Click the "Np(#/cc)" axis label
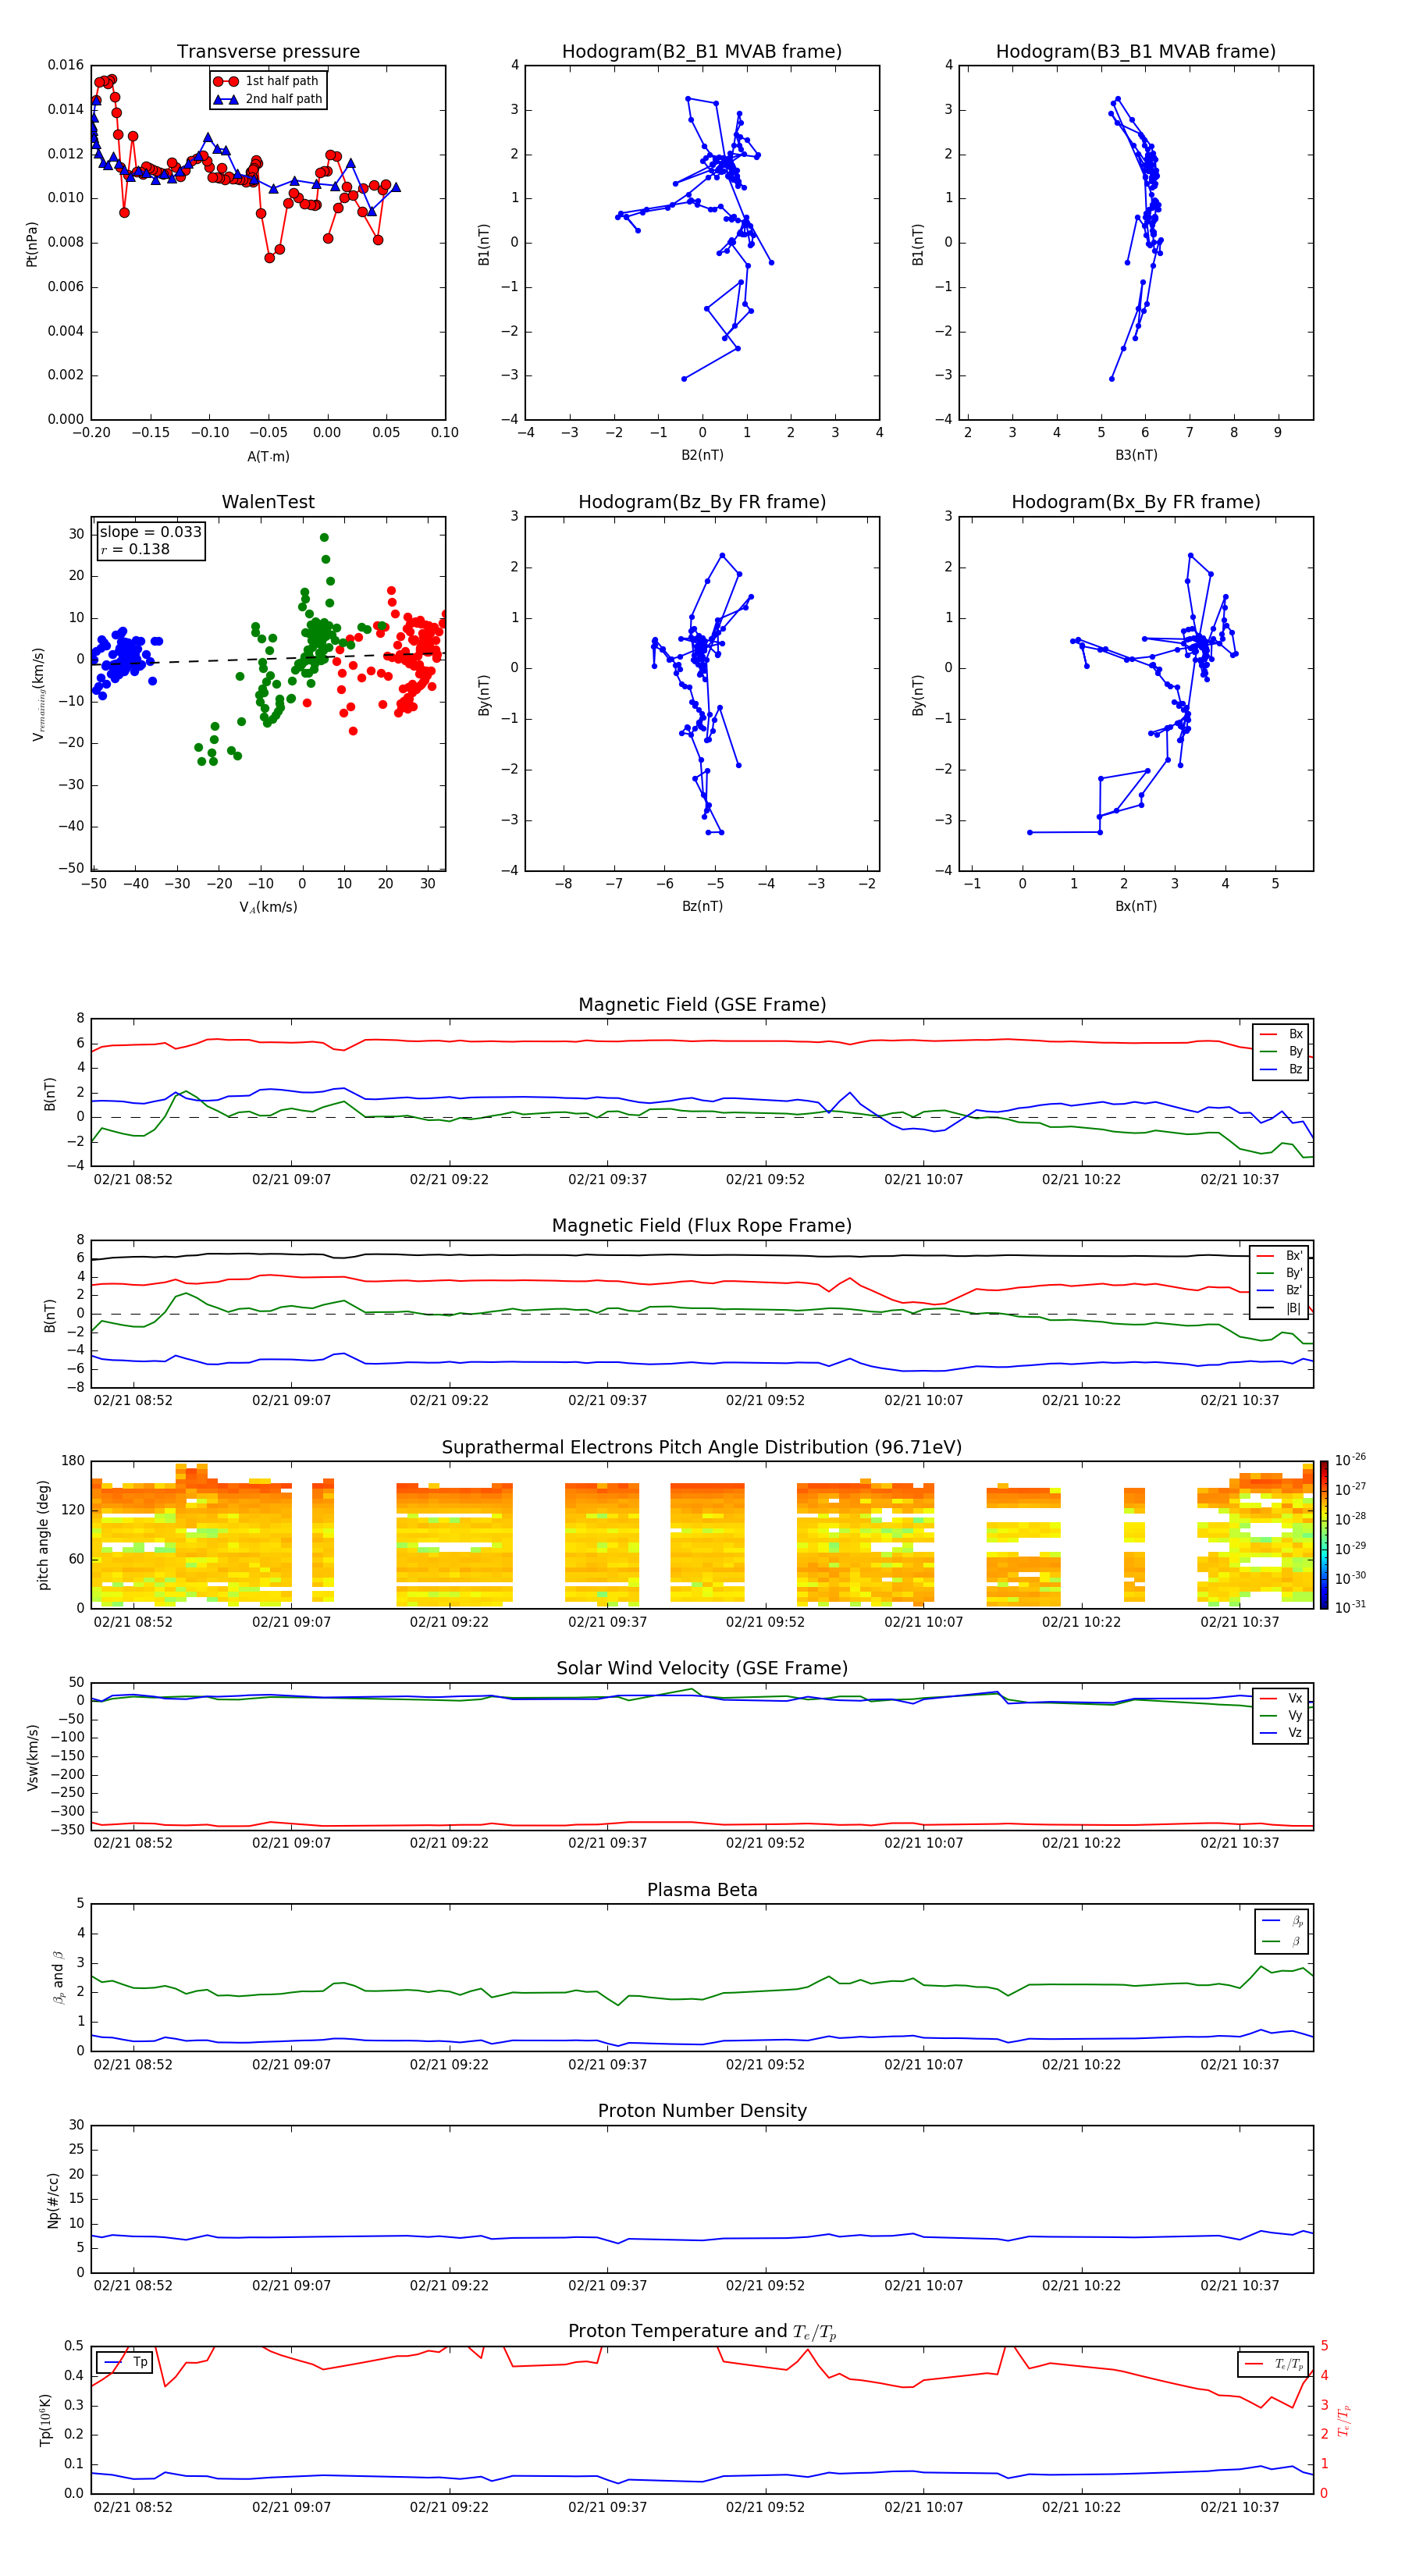Screen dimensions: 1405x2576 (x=53, y=2200)
